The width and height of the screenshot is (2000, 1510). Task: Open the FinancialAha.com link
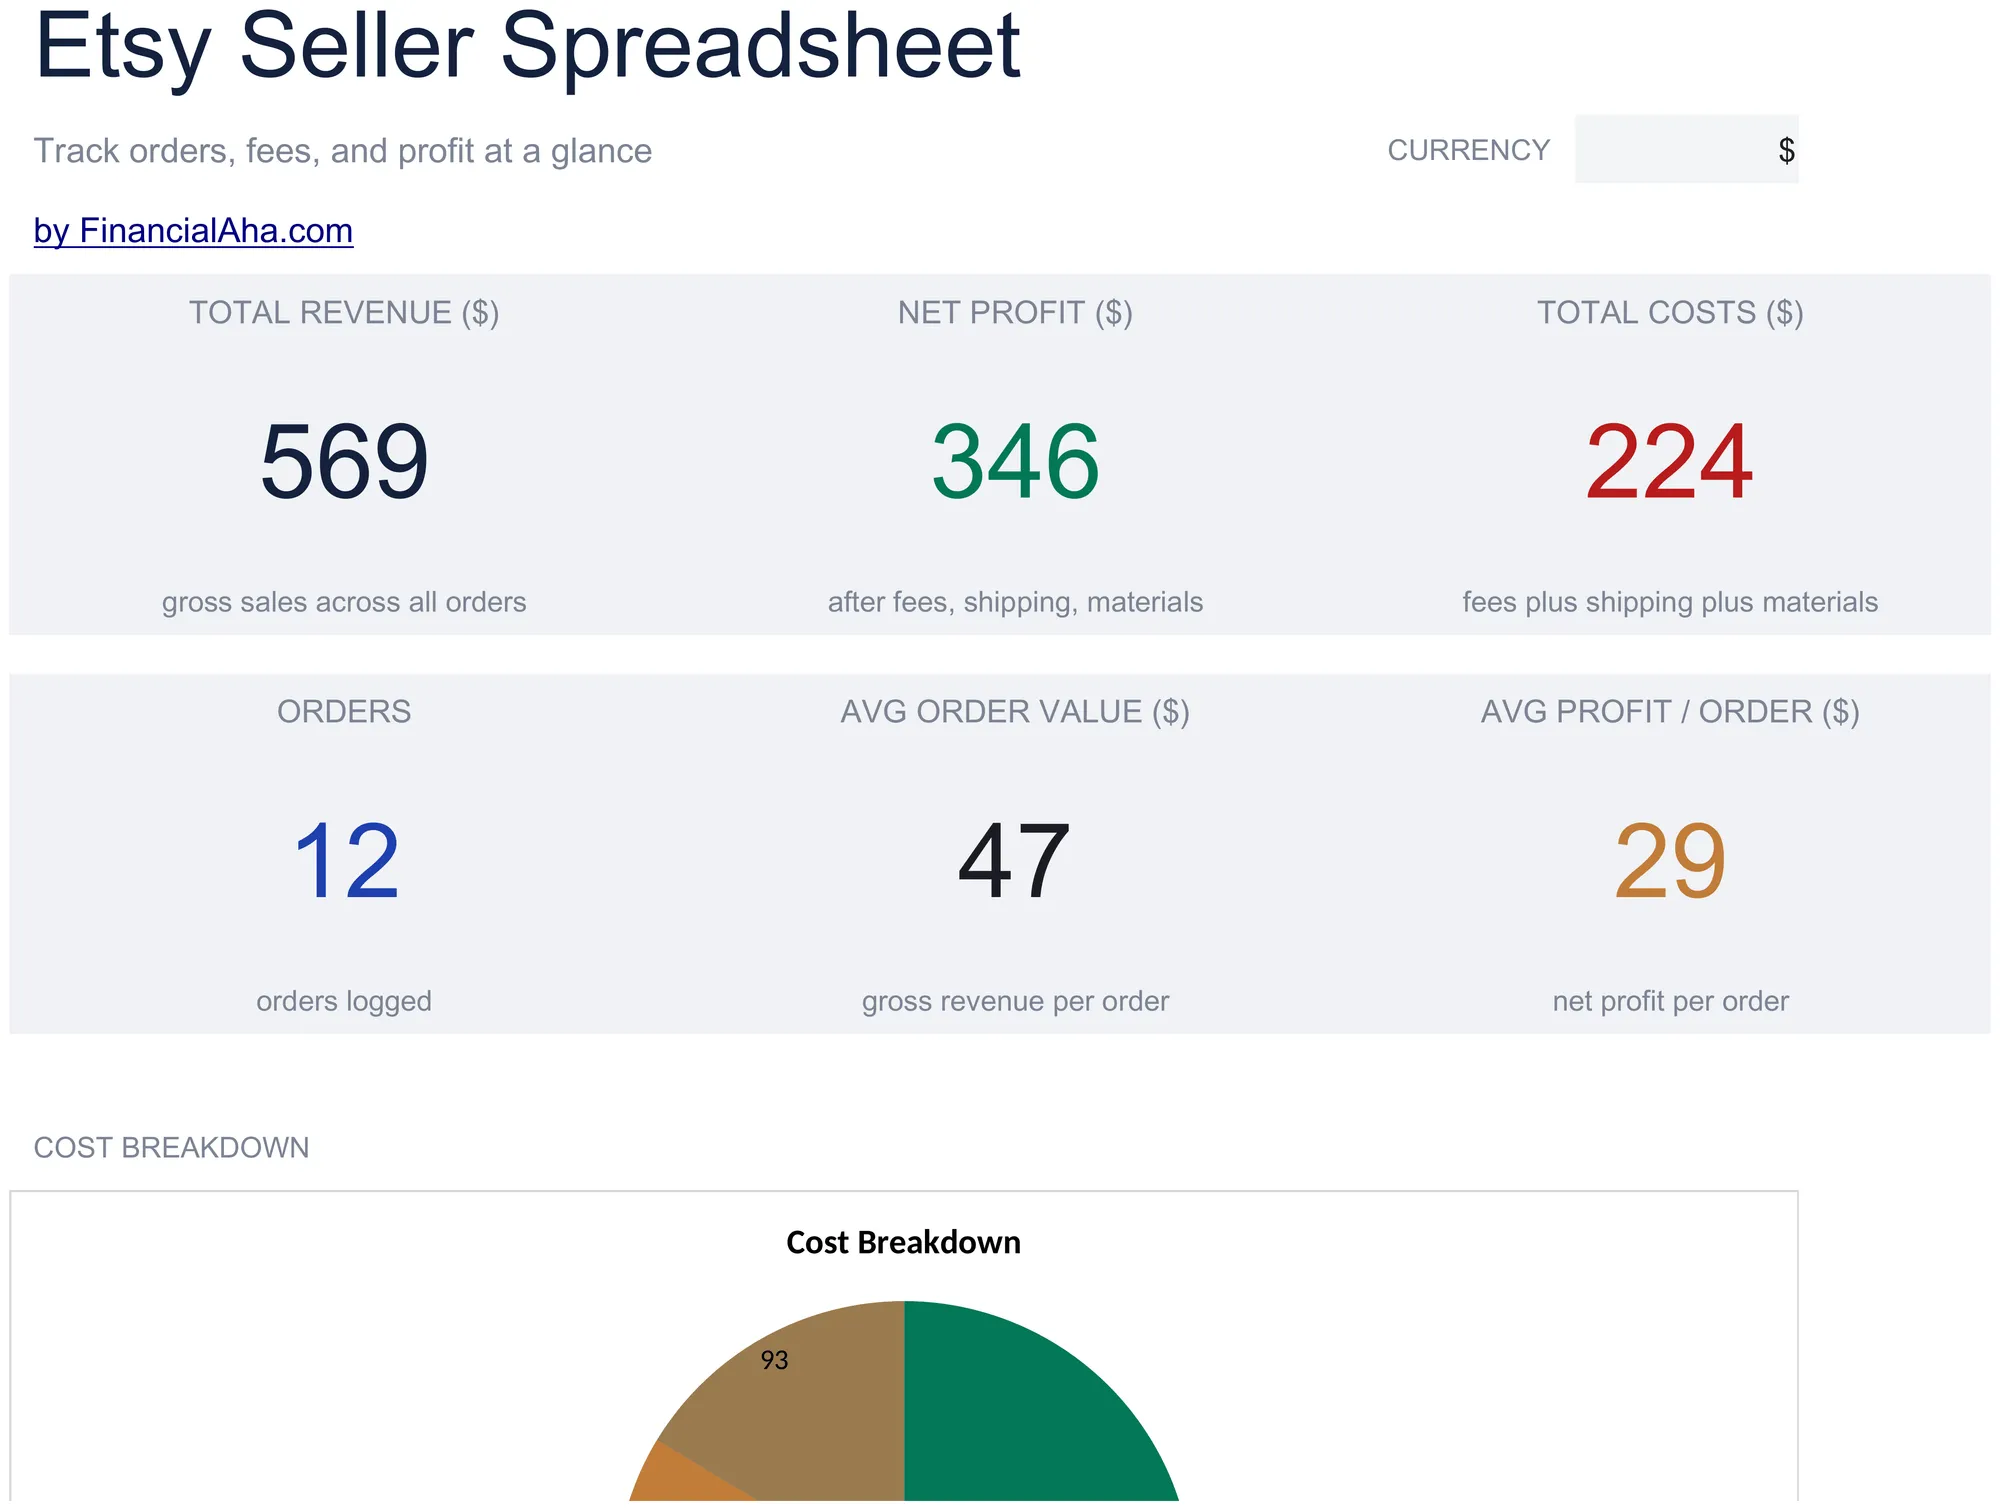[x=193, y=231]
